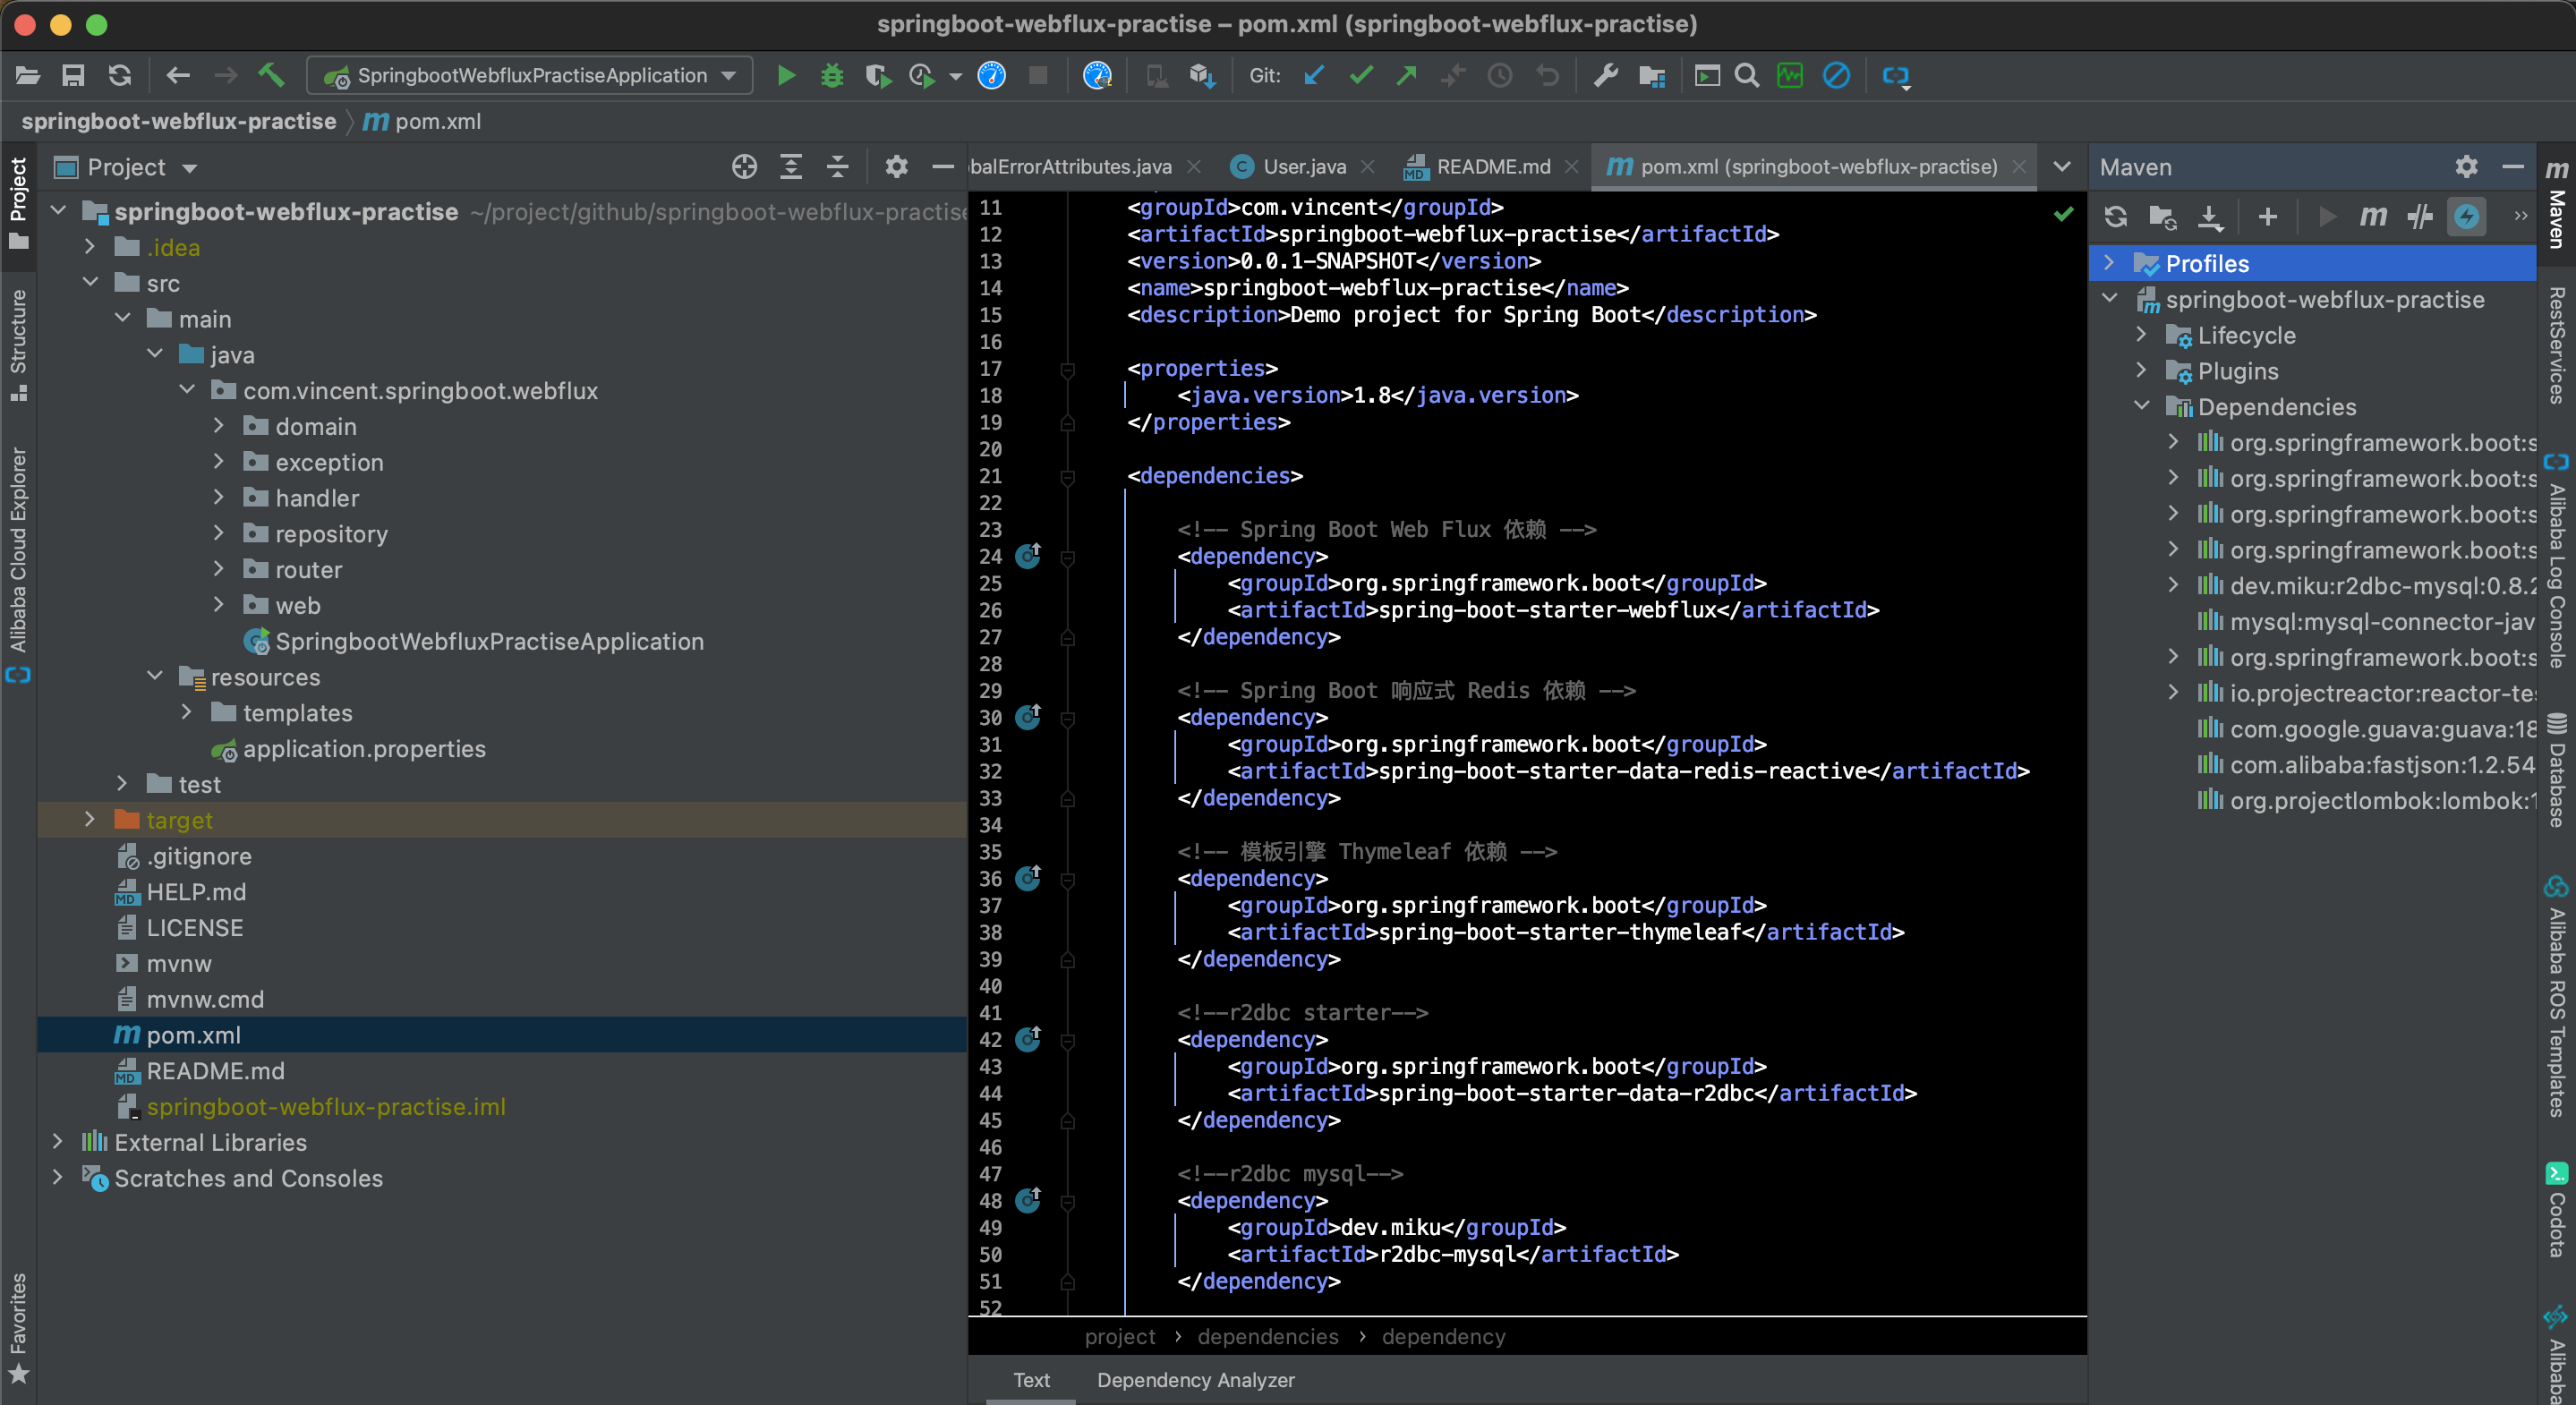Open Git history clock icon

click(x=1499, y=76)
